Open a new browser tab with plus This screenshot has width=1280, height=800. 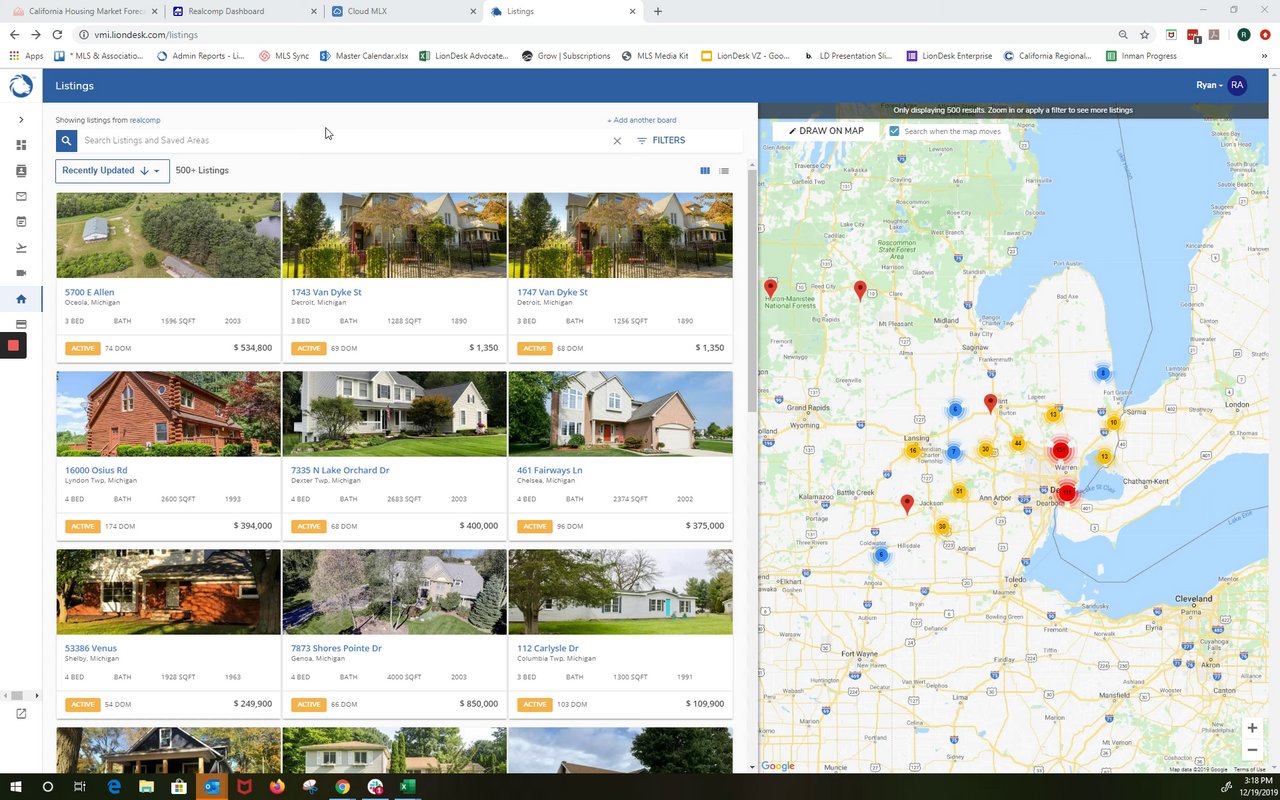[x=657, y=11]
